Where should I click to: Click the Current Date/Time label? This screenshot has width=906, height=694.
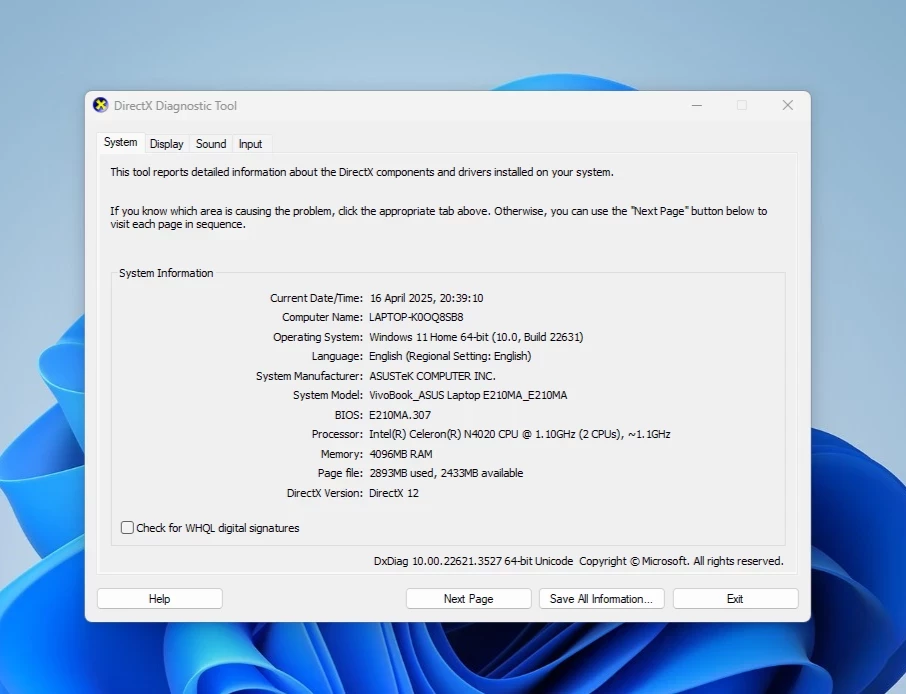(x=316, y=298)
